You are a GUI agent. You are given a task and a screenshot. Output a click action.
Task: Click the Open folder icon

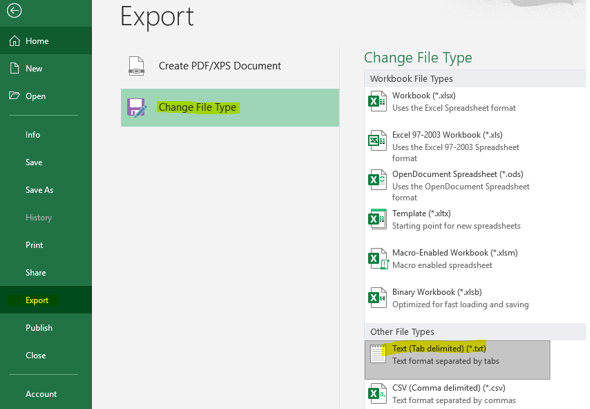pos(14,95)
